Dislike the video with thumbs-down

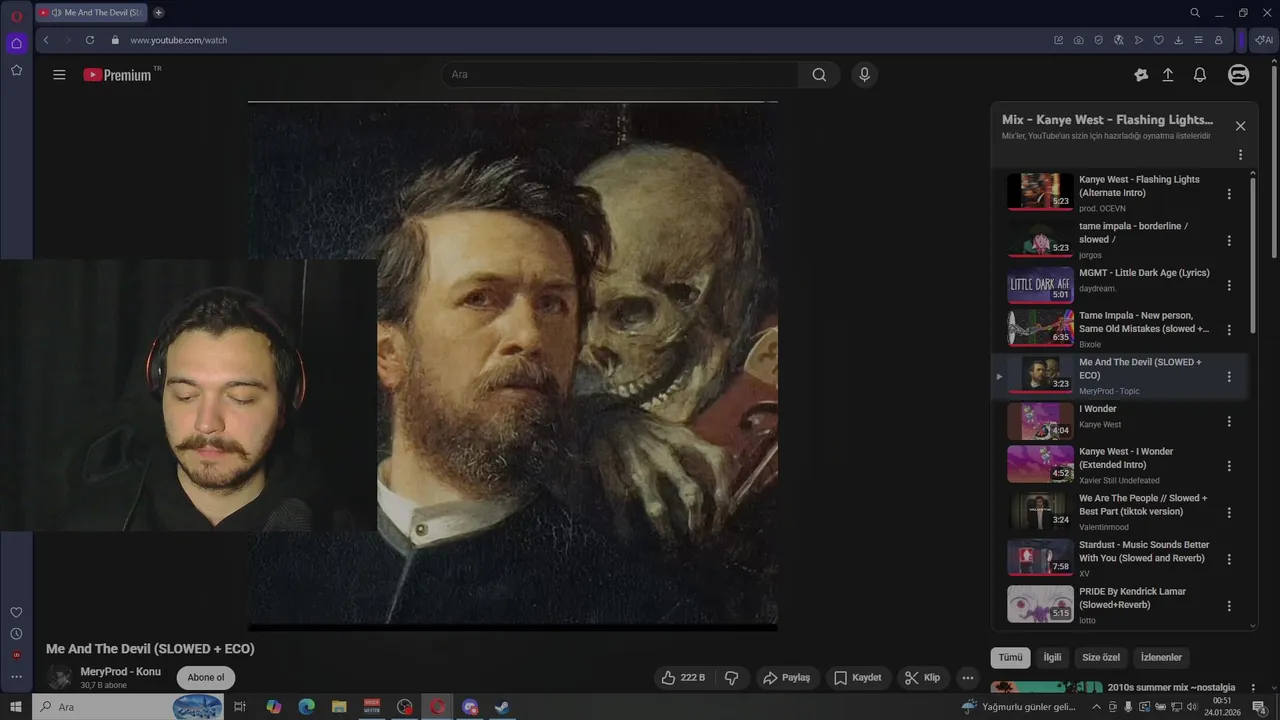(731, 678)
